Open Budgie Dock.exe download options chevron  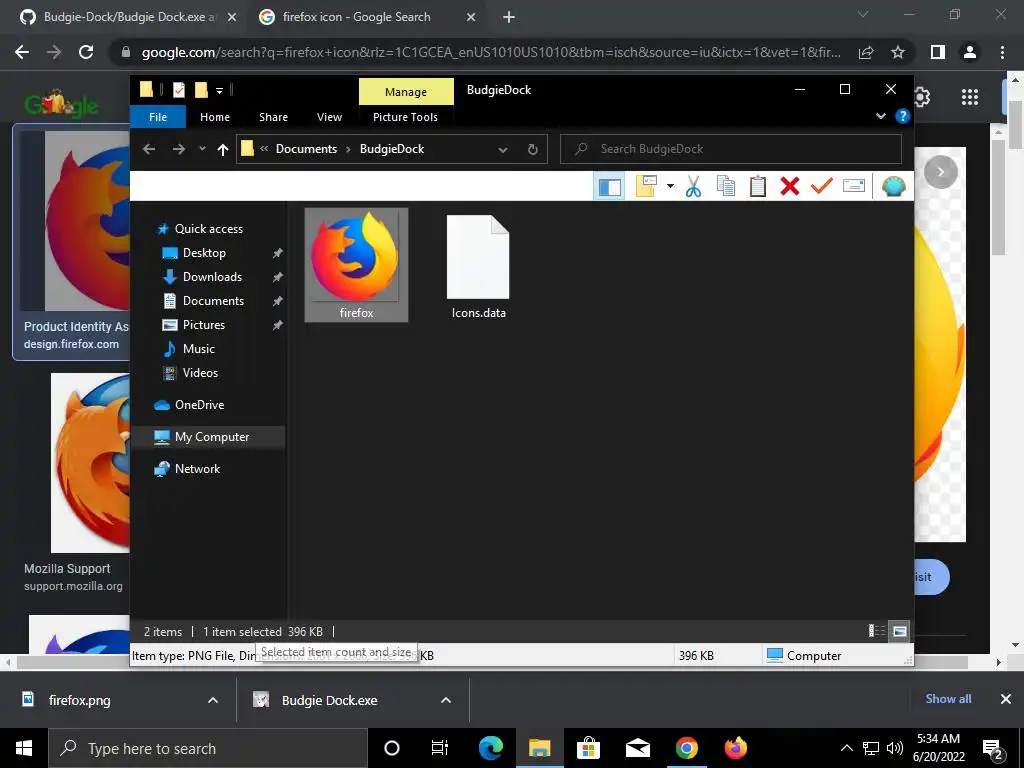(446, 700)
